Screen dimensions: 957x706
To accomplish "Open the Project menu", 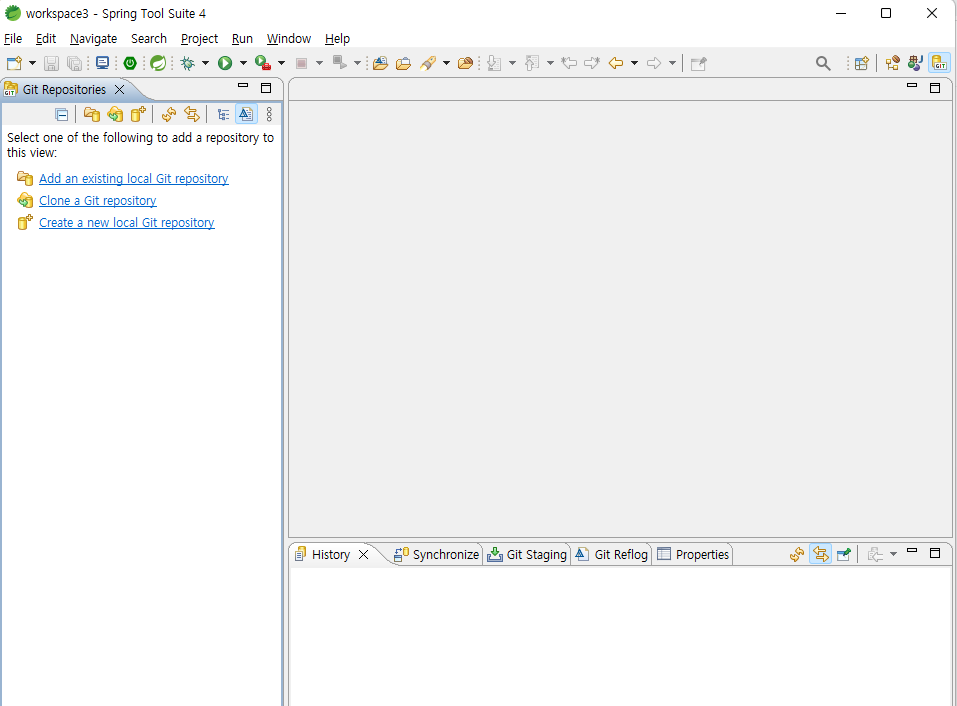I will click(199, 38).
